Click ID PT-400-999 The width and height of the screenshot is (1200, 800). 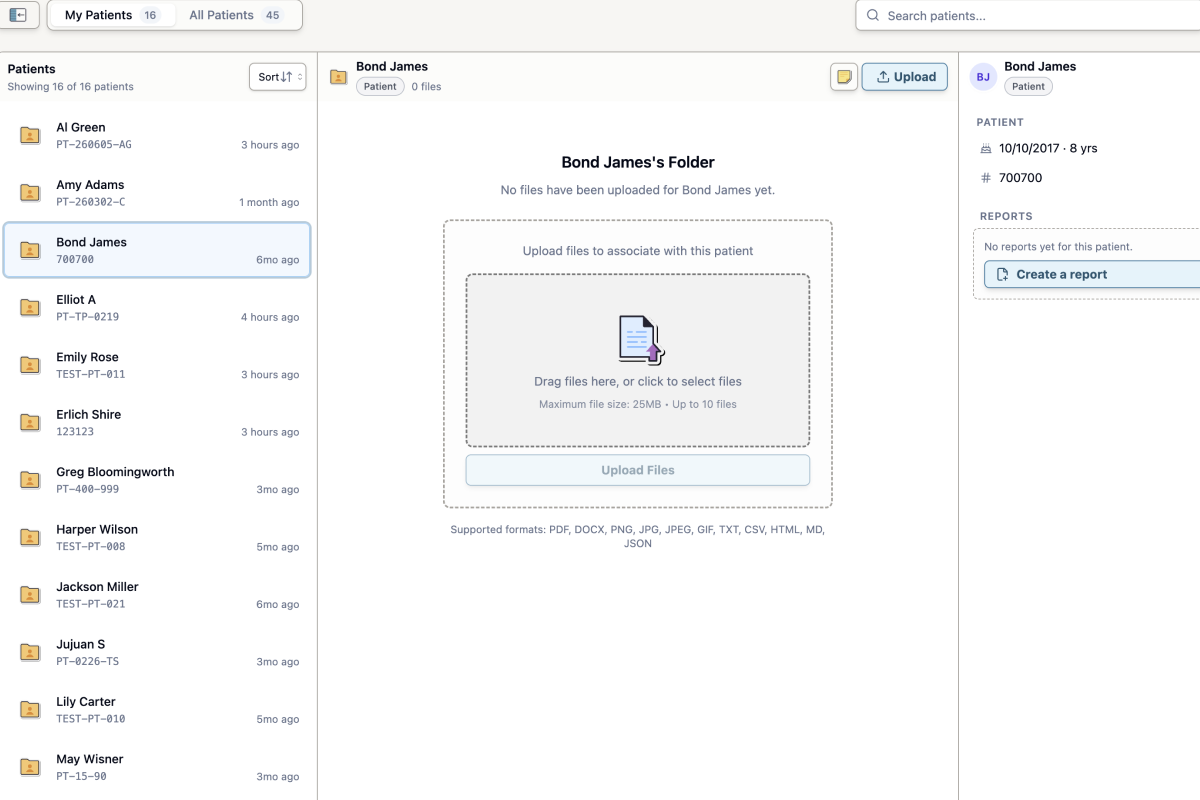88,490
